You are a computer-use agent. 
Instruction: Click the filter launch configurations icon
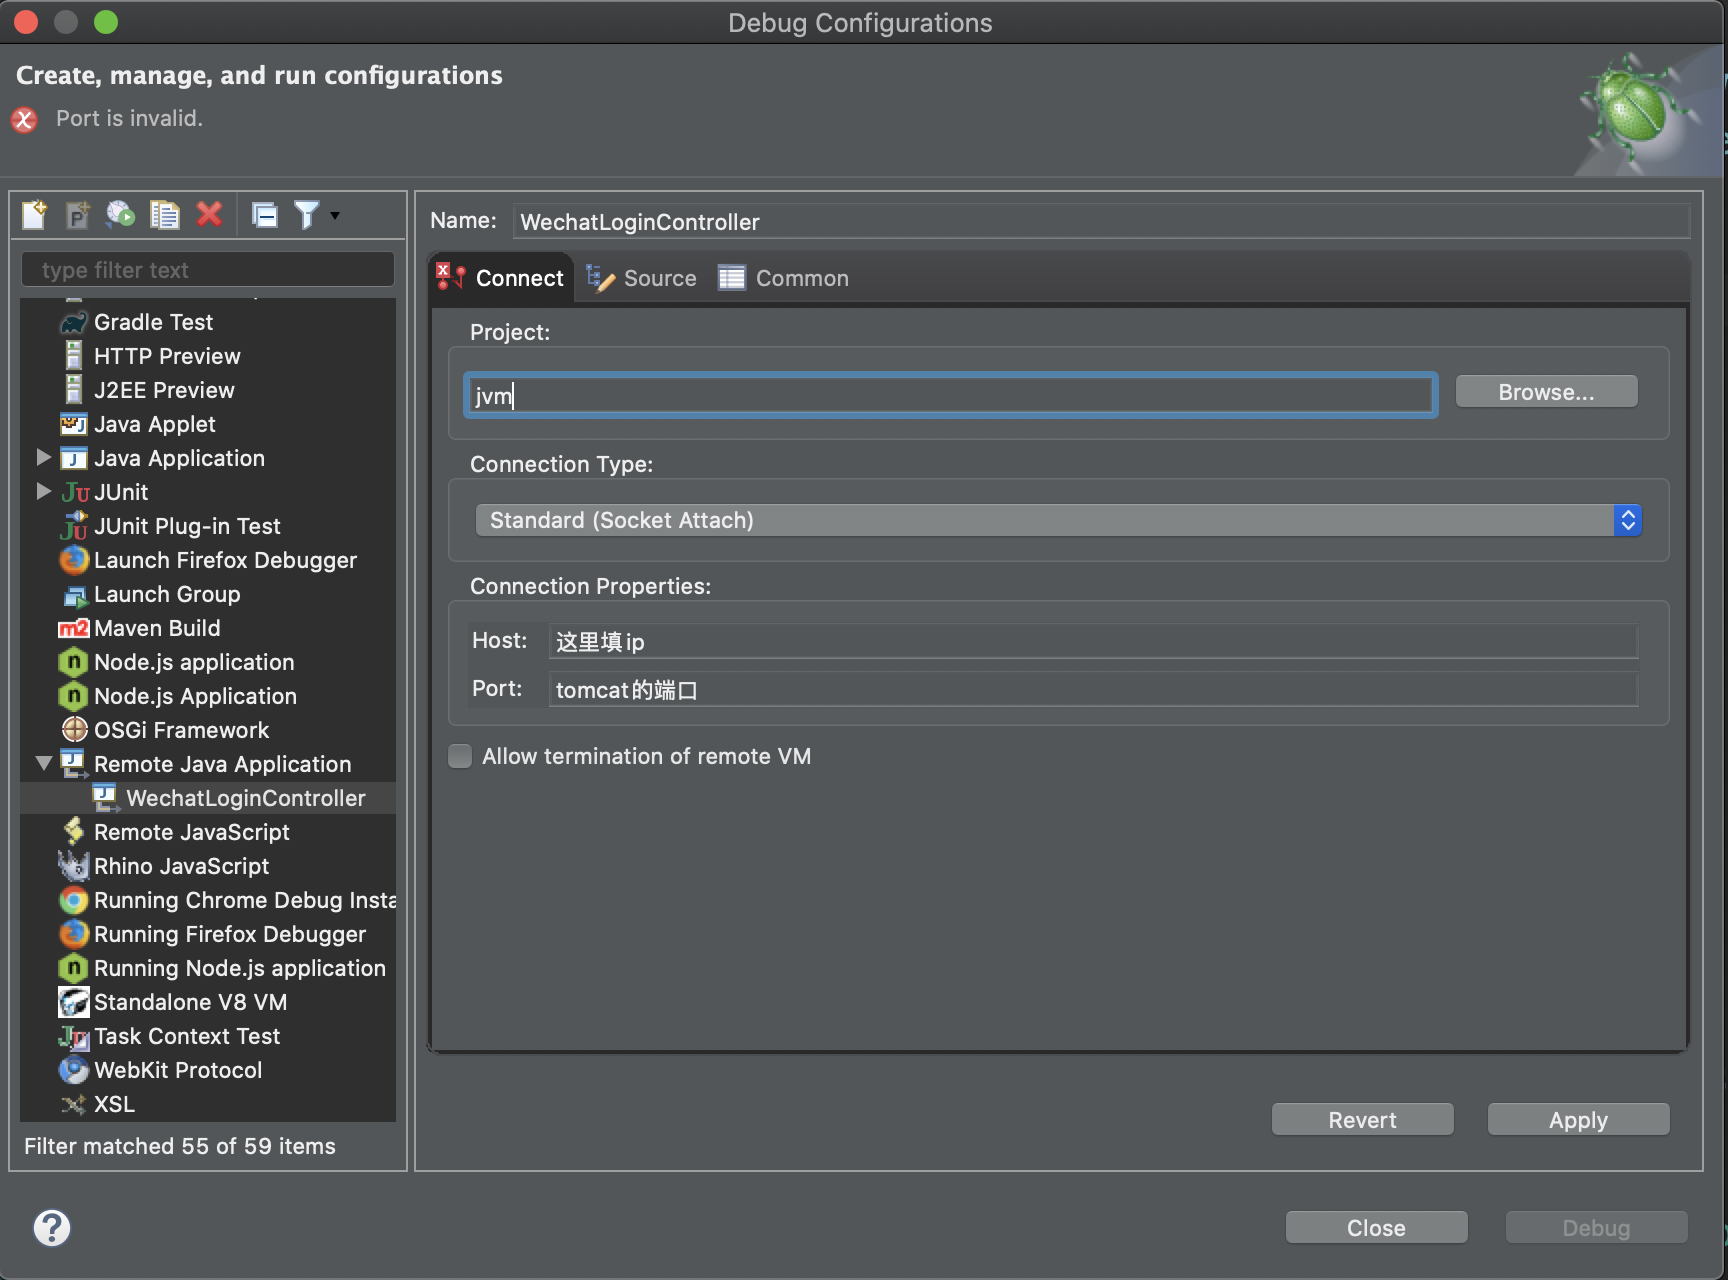(x=306, y=215)
